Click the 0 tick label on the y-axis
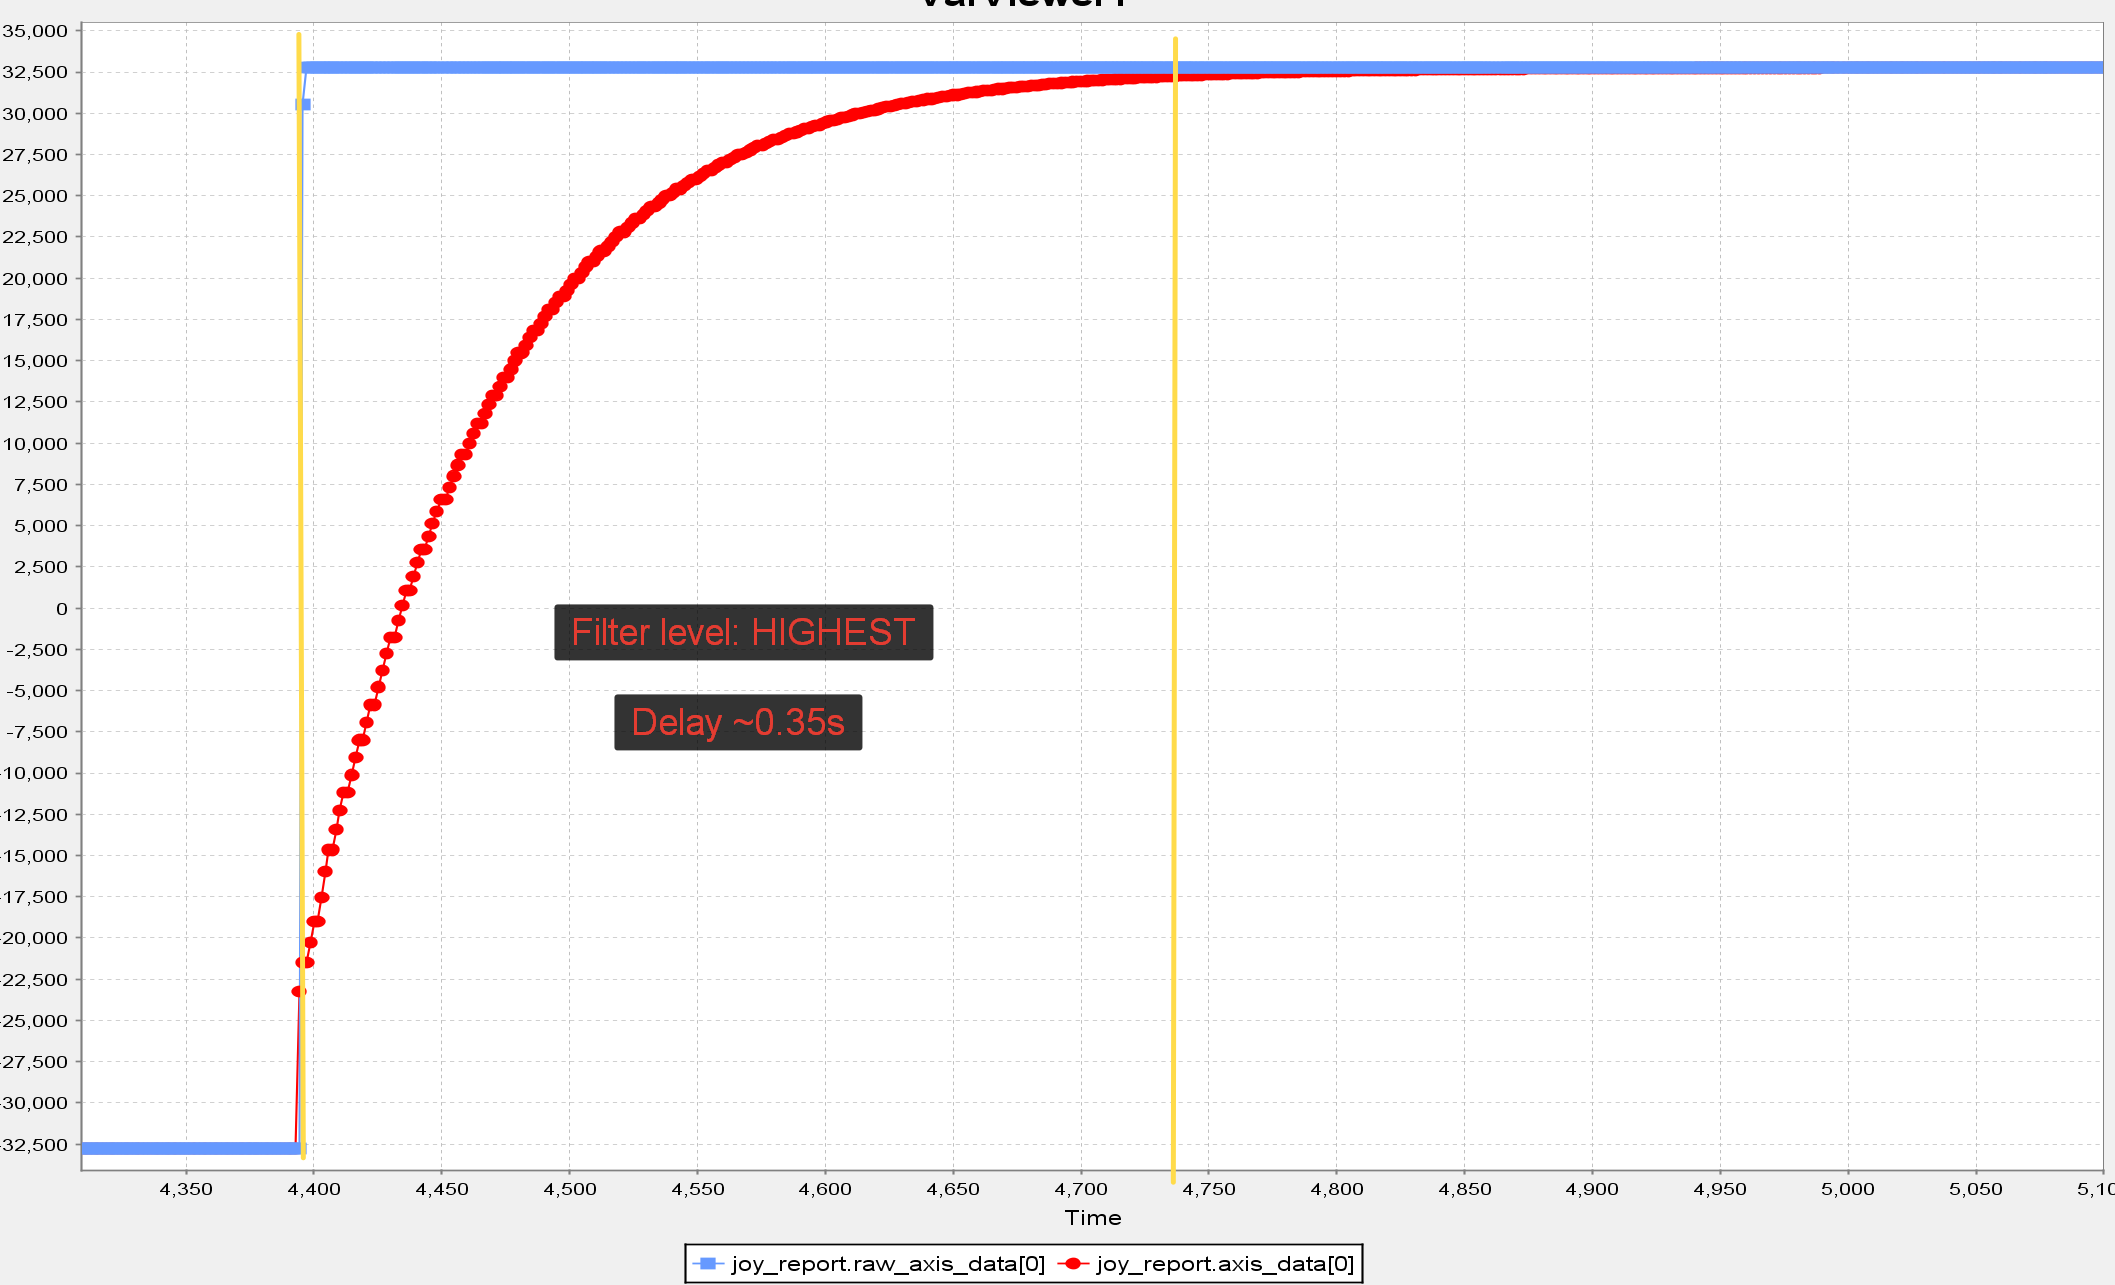The image size is (2115, 1285). tap(62, 608)
